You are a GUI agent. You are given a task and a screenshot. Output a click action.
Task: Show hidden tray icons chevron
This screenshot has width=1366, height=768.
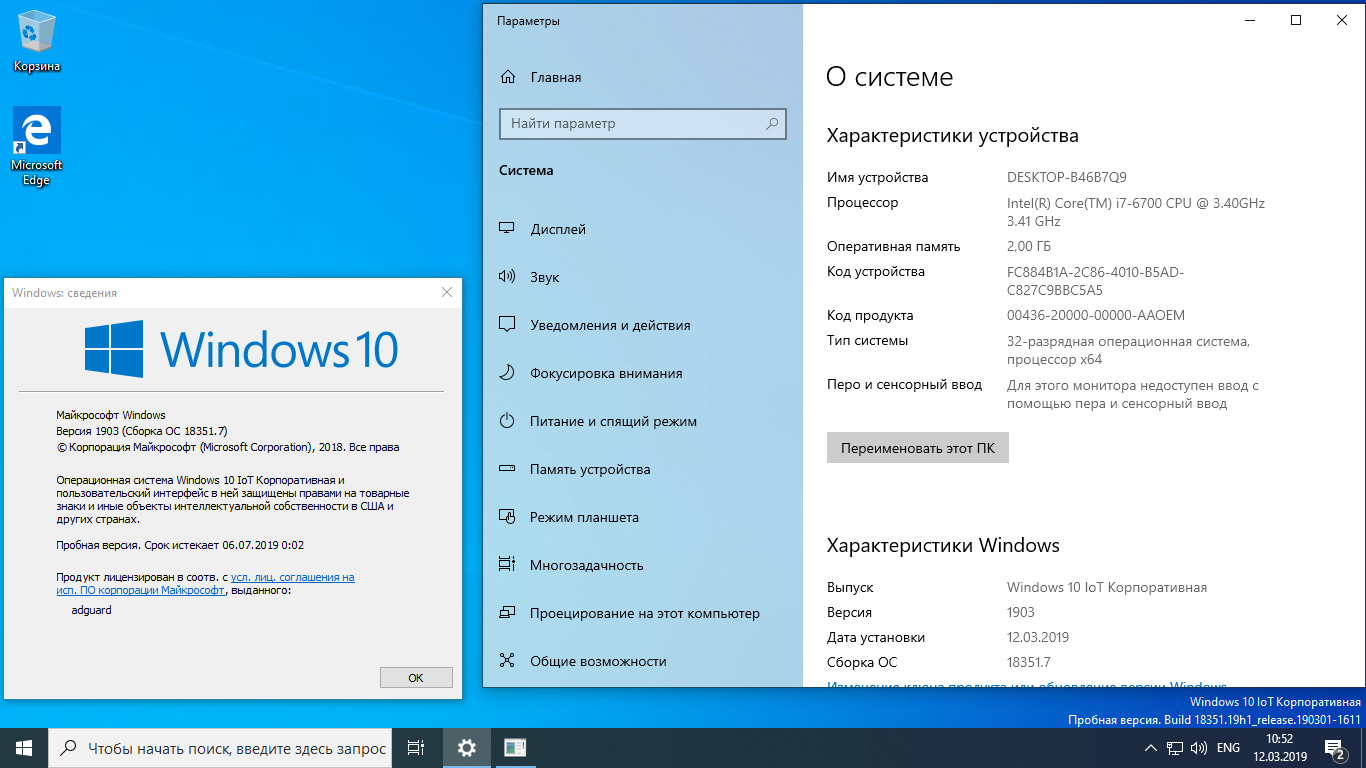1150,748
